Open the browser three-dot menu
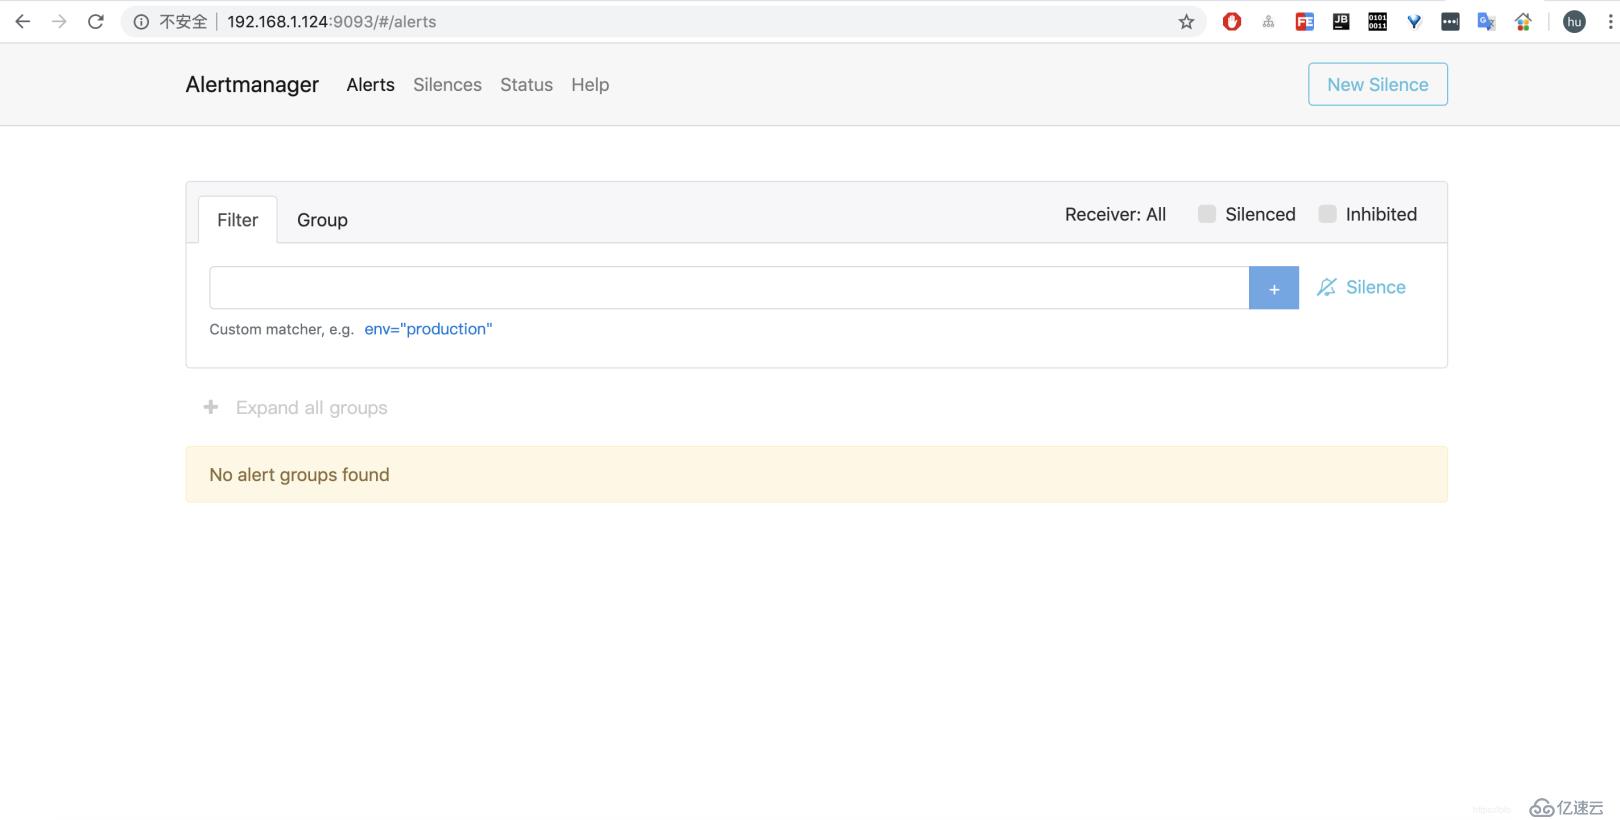 (1610, 21)
